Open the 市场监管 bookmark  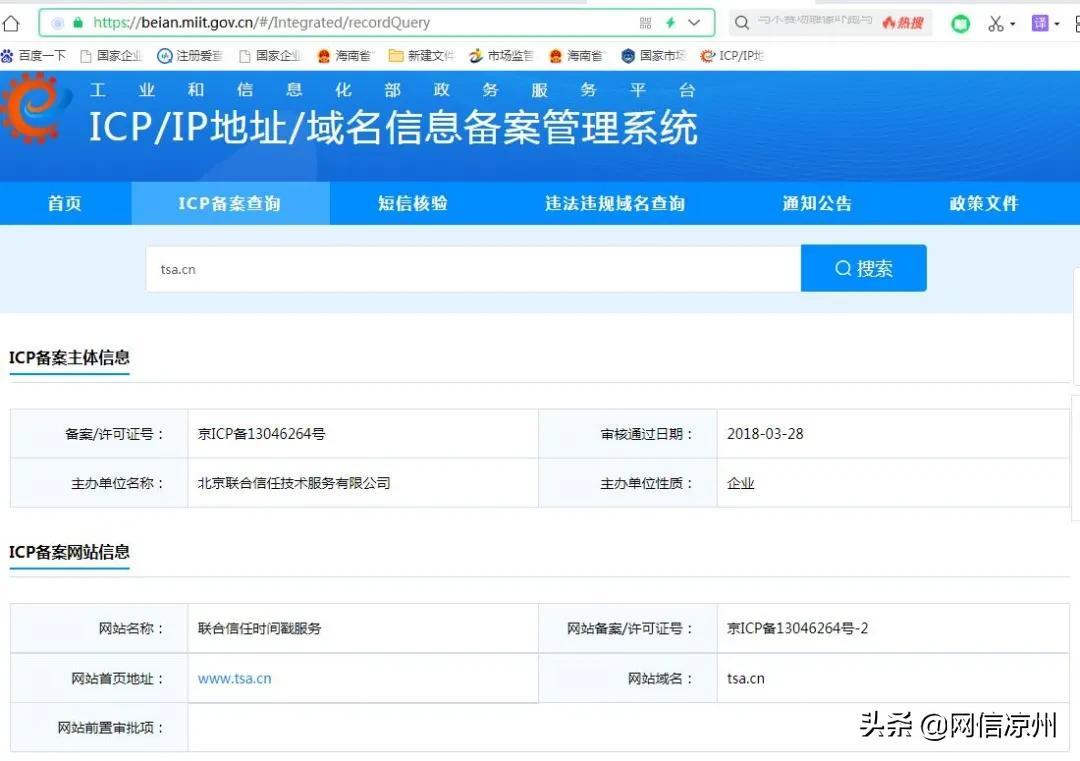(501, 56)
